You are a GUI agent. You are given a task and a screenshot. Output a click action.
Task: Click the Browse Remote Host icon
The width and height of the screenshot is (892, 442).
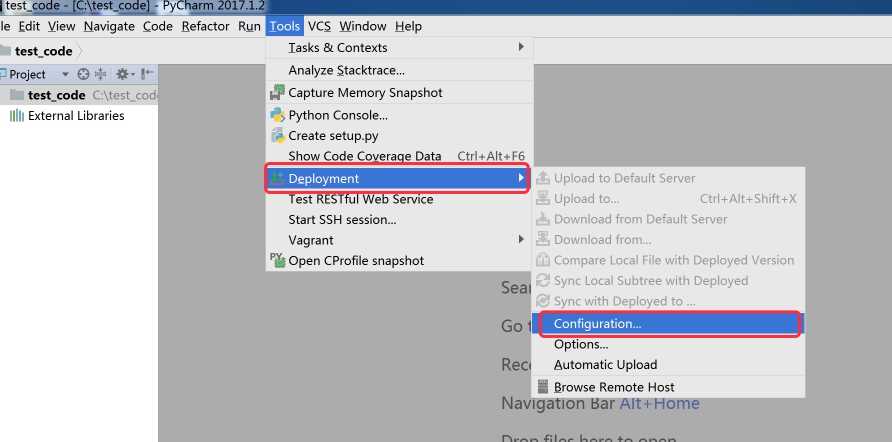[543, 387]
